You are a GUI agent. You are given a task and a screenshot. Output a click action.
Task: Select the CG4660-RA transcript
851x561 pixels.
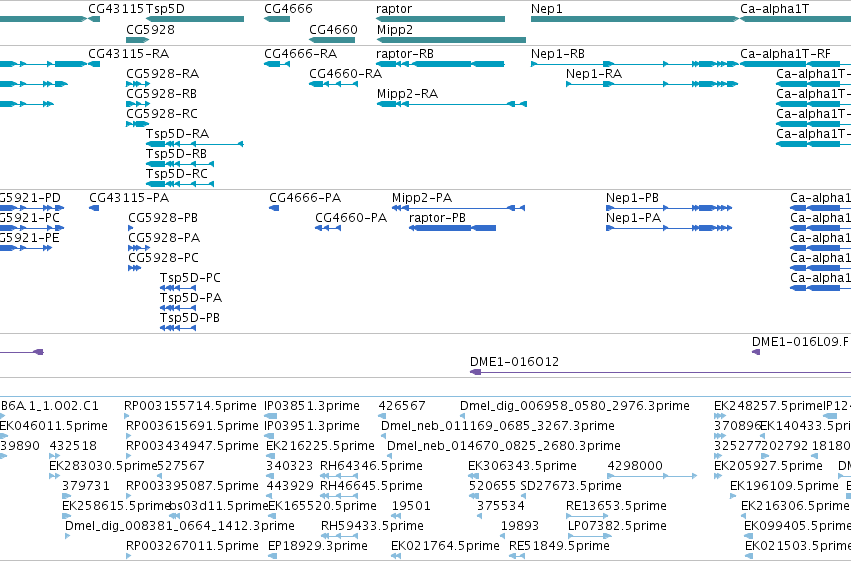pyautogui.click(x=345, y=74)
